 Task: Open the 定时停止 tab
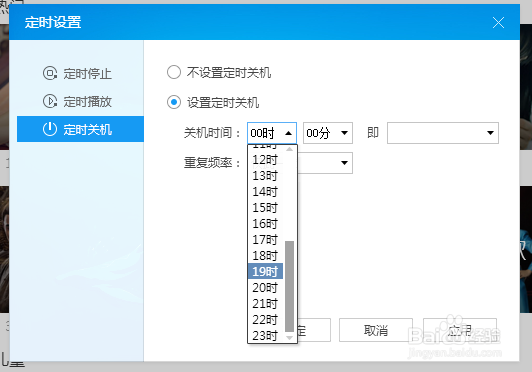coord(80,73)
